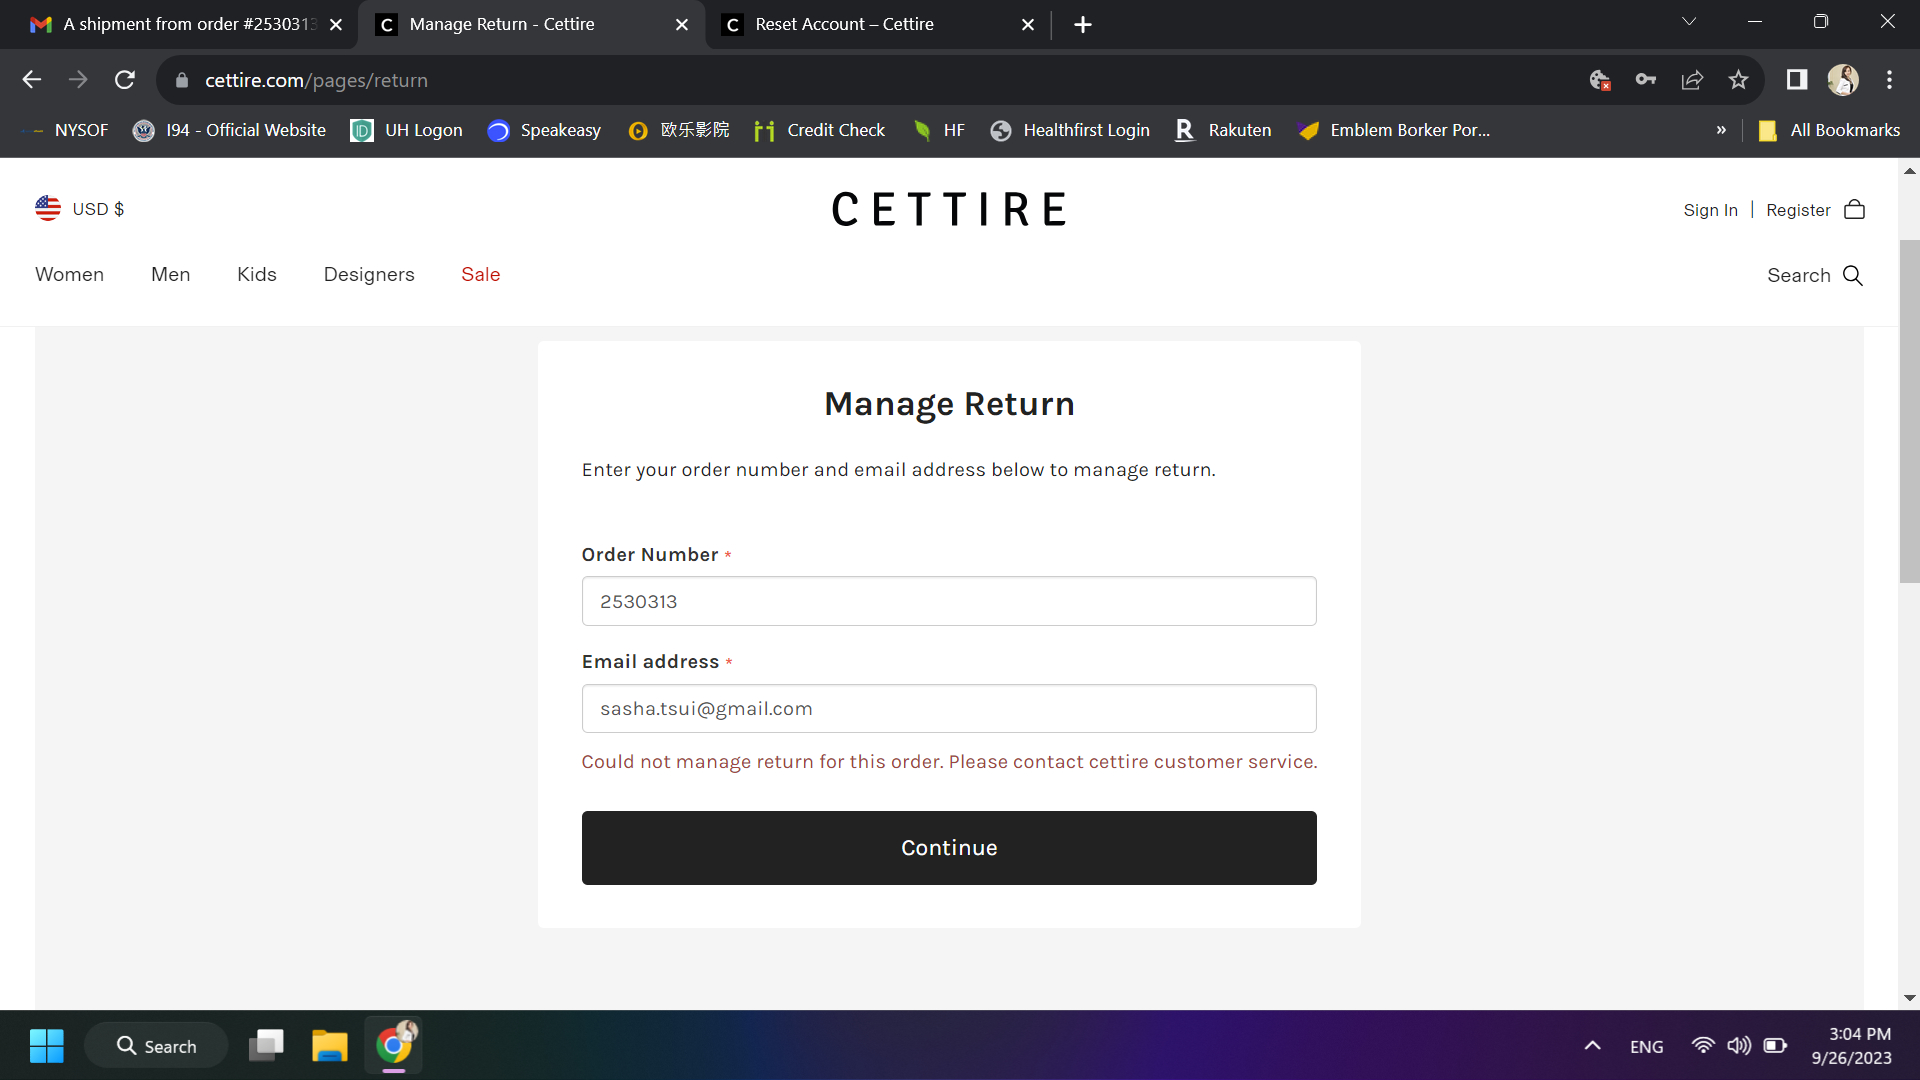This screenshot has width=1920, height=1080.
Task: Click the Order Number input field
Action: (x=949, y=601)
